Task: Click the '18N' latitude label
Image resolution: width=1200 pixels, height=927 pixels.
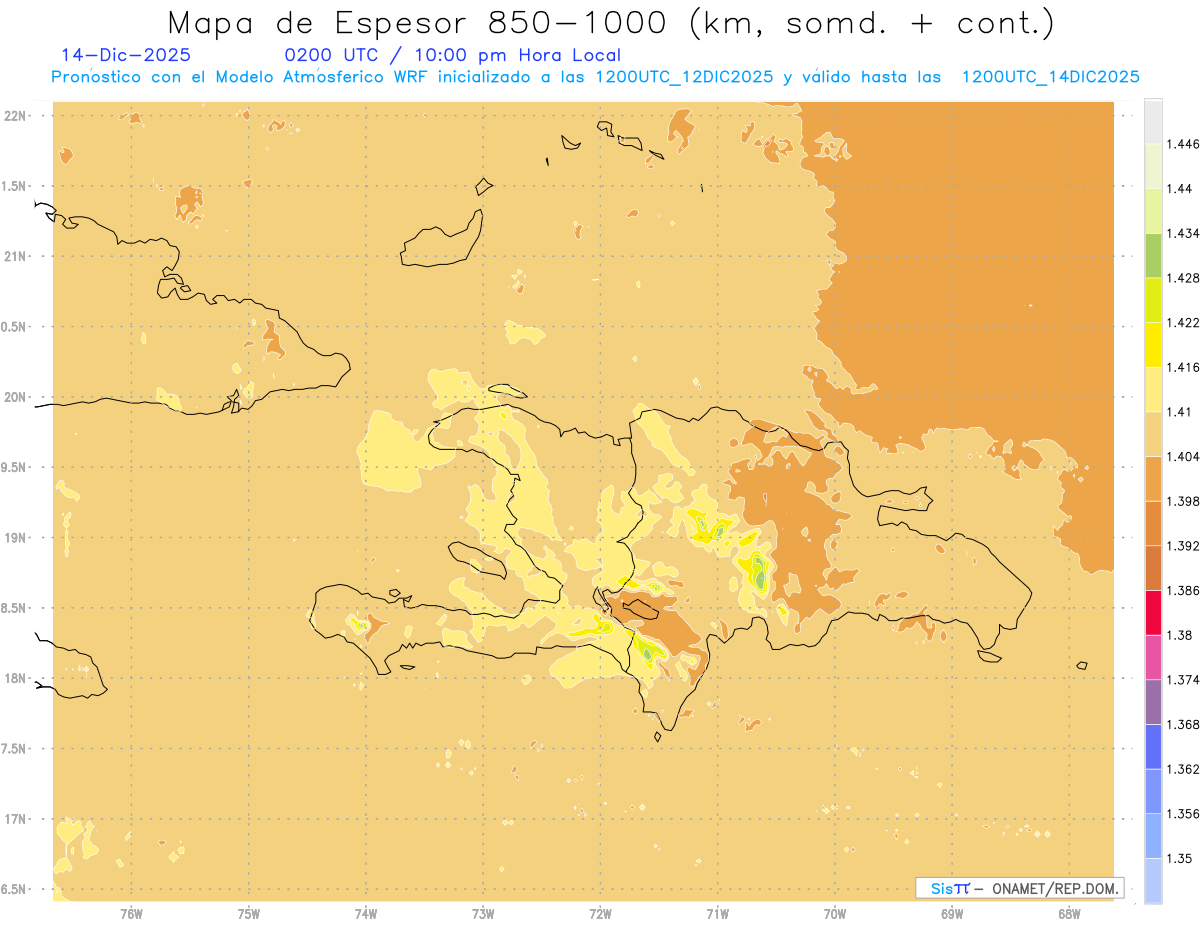Action: pyautogui.click(x=16, y=679)
